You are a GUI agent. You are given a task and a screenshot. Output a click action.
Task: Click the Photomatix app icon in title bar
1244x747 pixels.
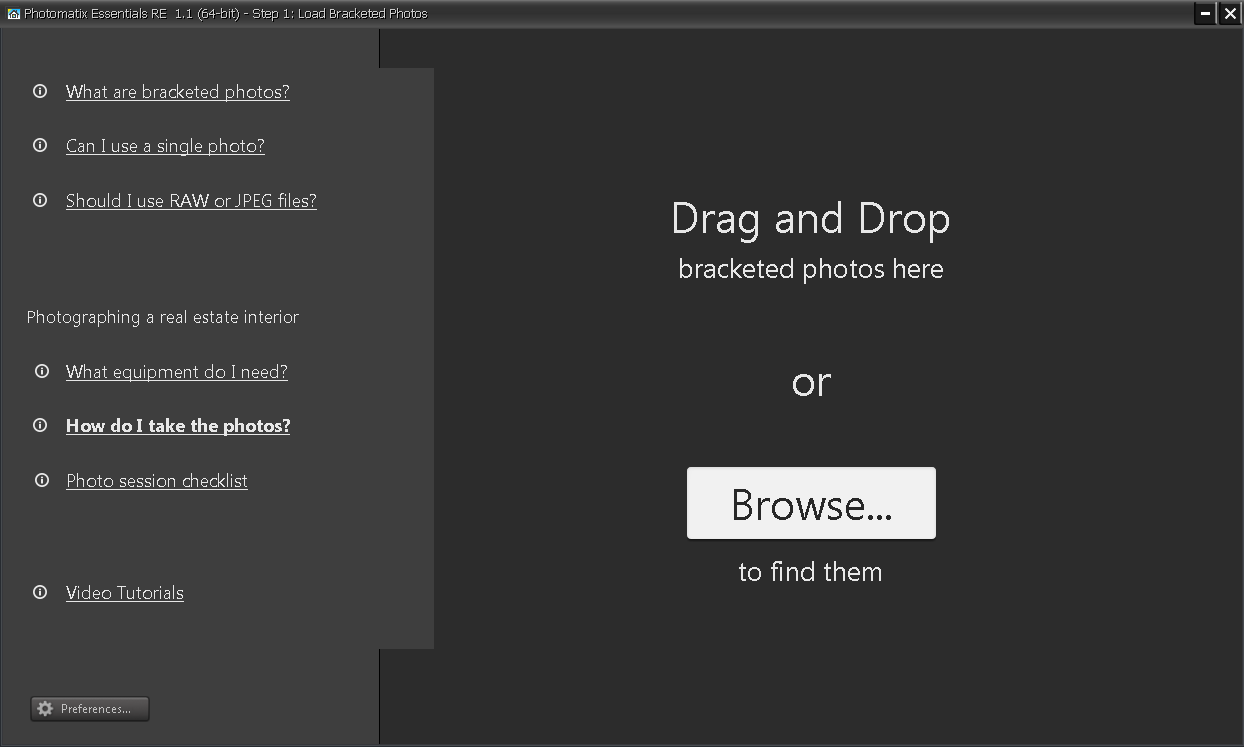[13, 14]
